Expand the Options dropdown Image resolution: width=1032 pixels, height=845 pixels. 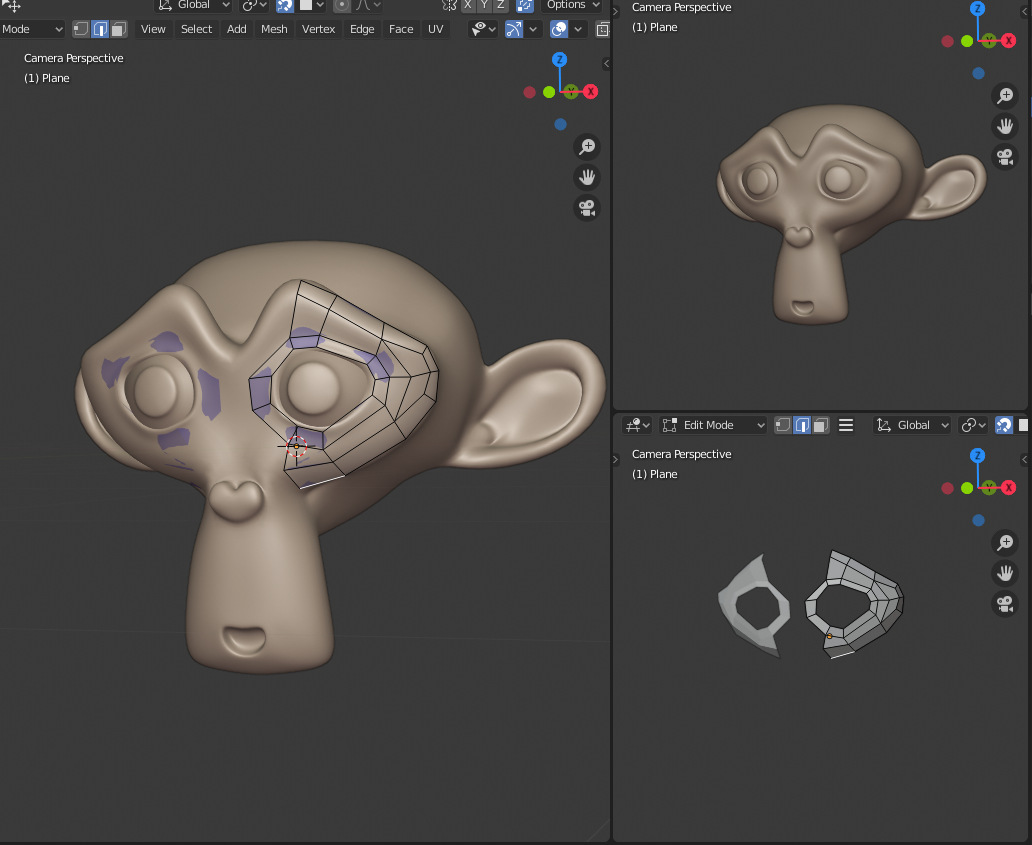(x=572, y=5)
